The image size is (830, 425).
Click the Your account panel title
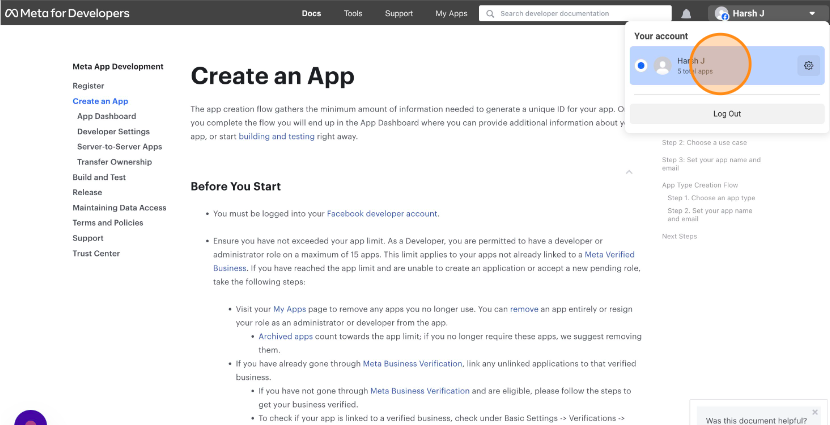coord(661,36)
